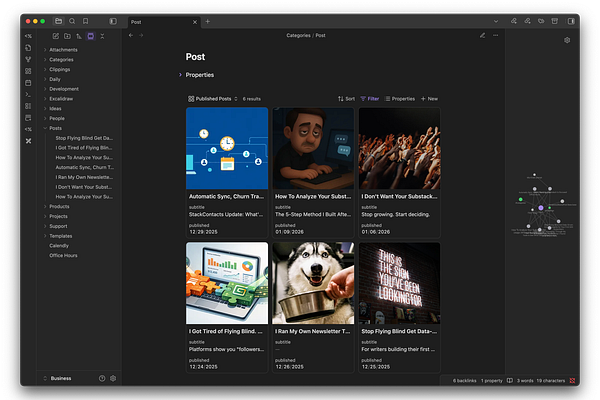Open vault settings gear next to Business

click(113, 378)
